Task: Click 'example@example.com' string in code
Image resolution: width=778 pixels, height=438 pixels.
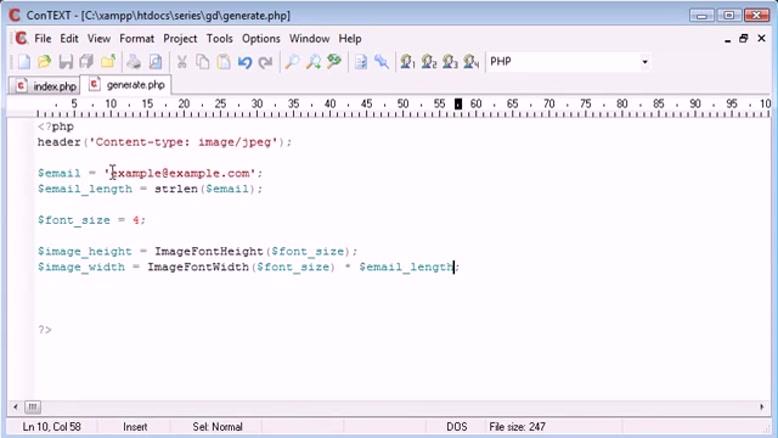Action: pos(180,174)
